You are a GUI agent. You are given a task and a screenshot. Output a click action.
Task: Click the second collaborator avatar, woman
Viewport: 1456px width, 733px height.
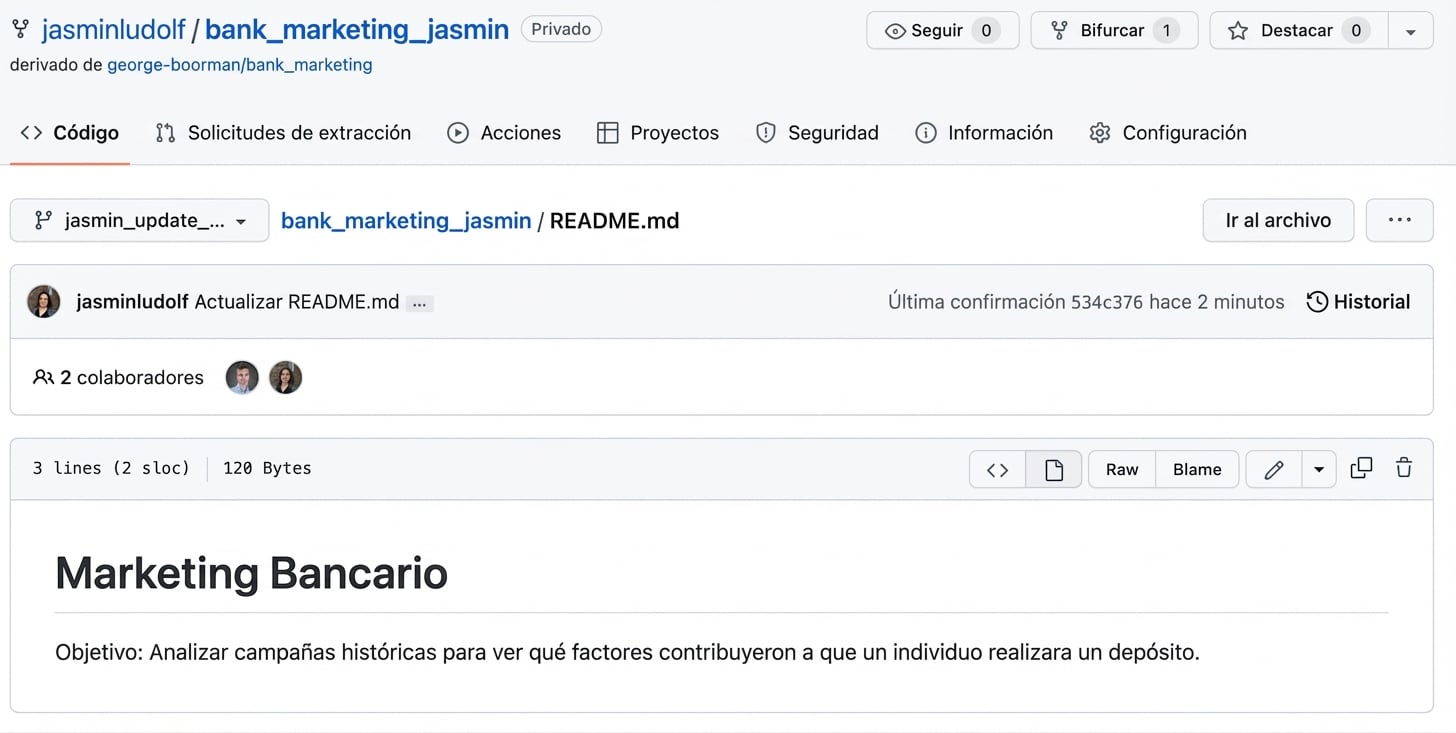pyautogui.click(x=285, y=377)
